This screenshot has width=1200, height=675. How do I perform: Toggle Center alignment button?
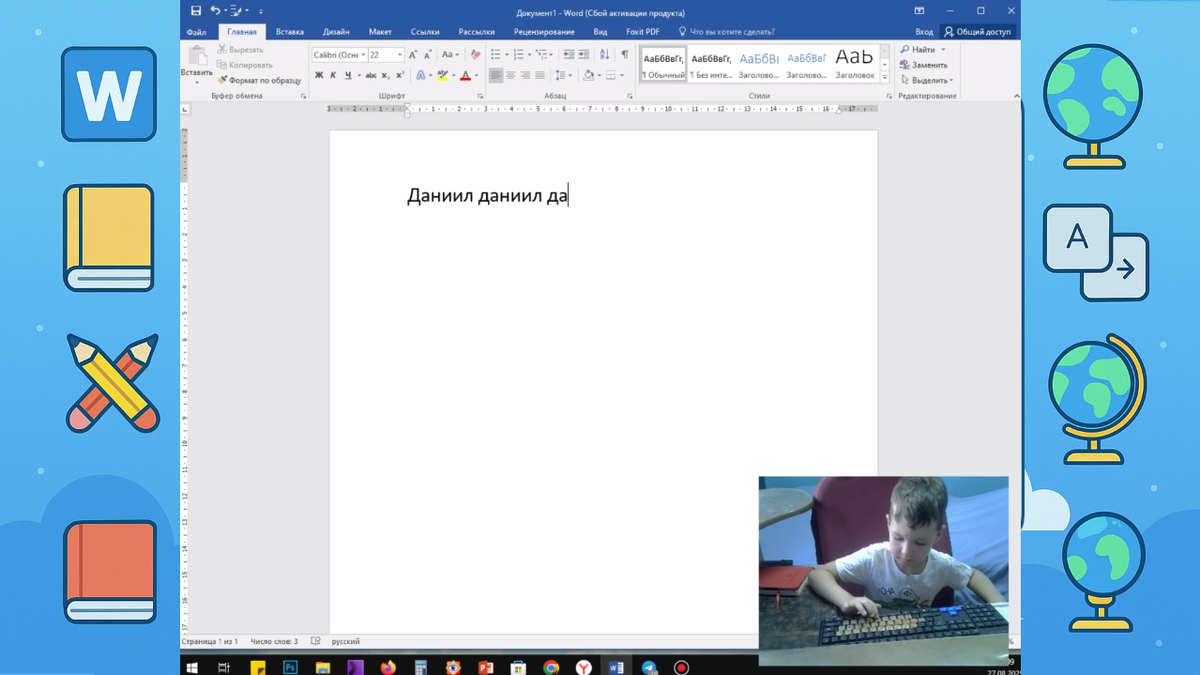click(x=510, y=75)
